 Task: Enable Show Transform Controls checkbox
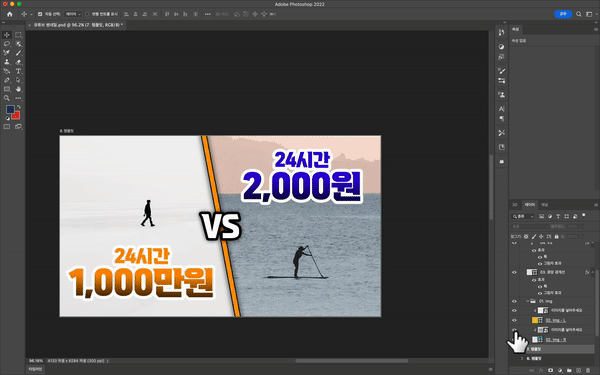pyautogui.click(x=87, y=14)
